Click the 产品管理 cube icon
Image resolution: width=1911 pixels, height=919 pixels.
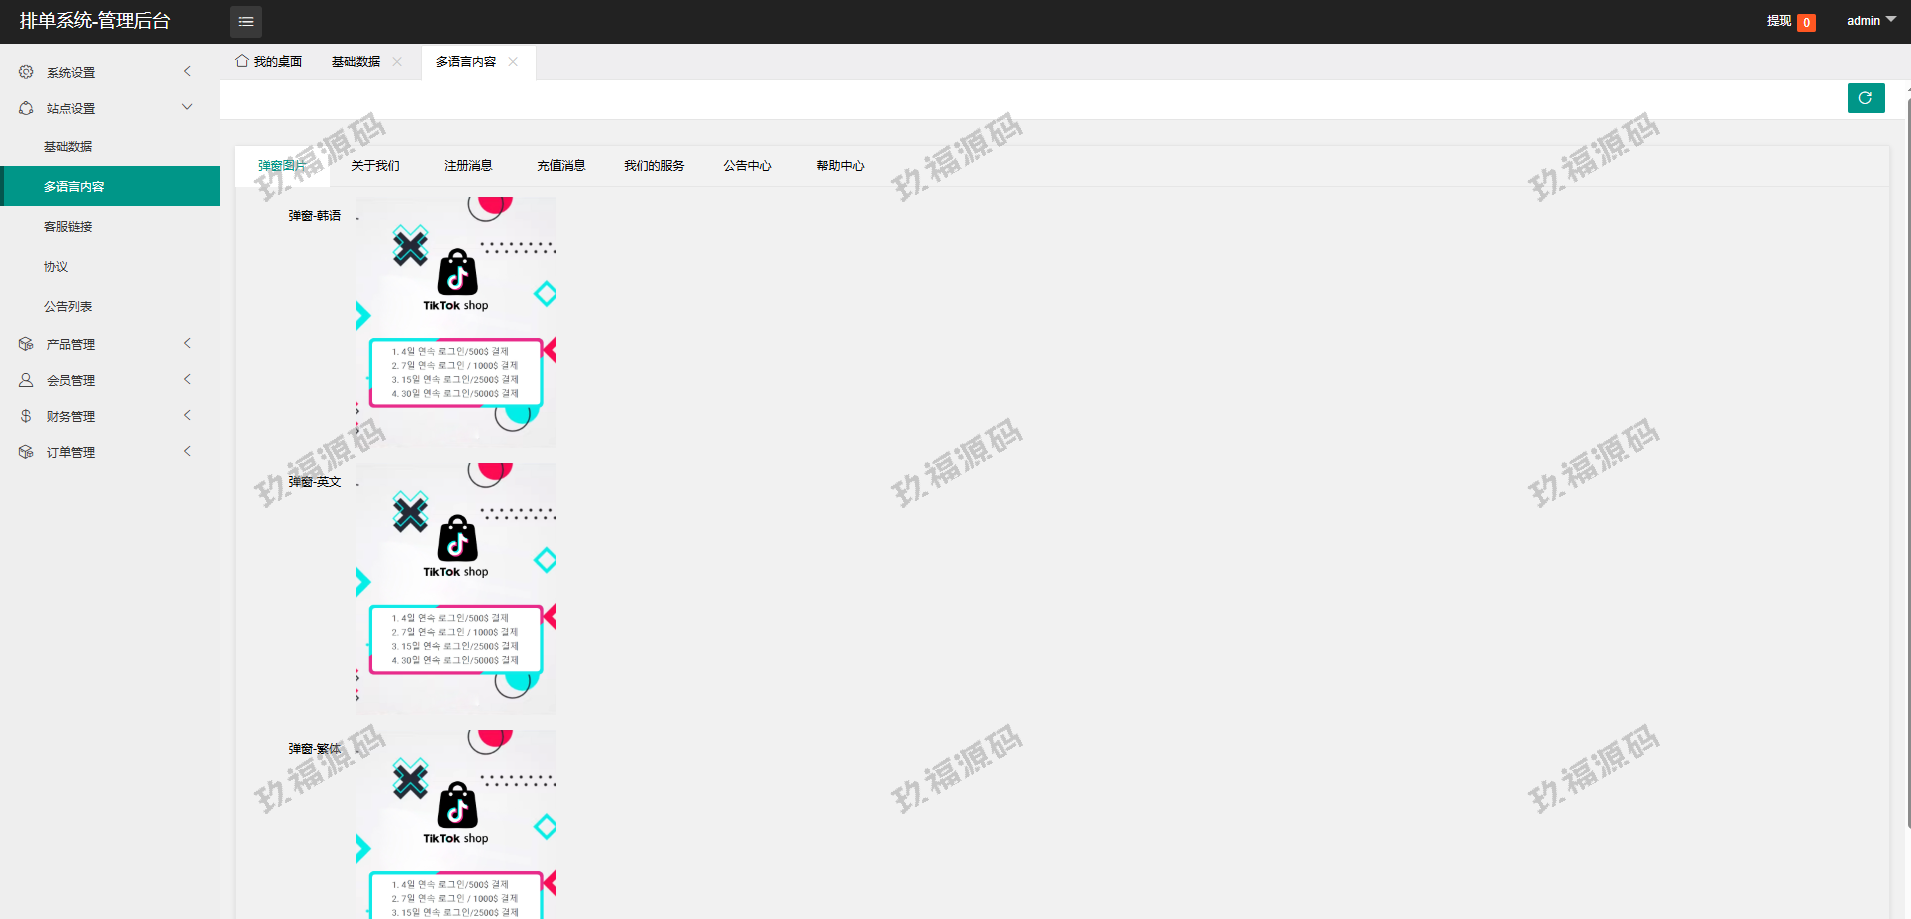(x=26, y=344)
